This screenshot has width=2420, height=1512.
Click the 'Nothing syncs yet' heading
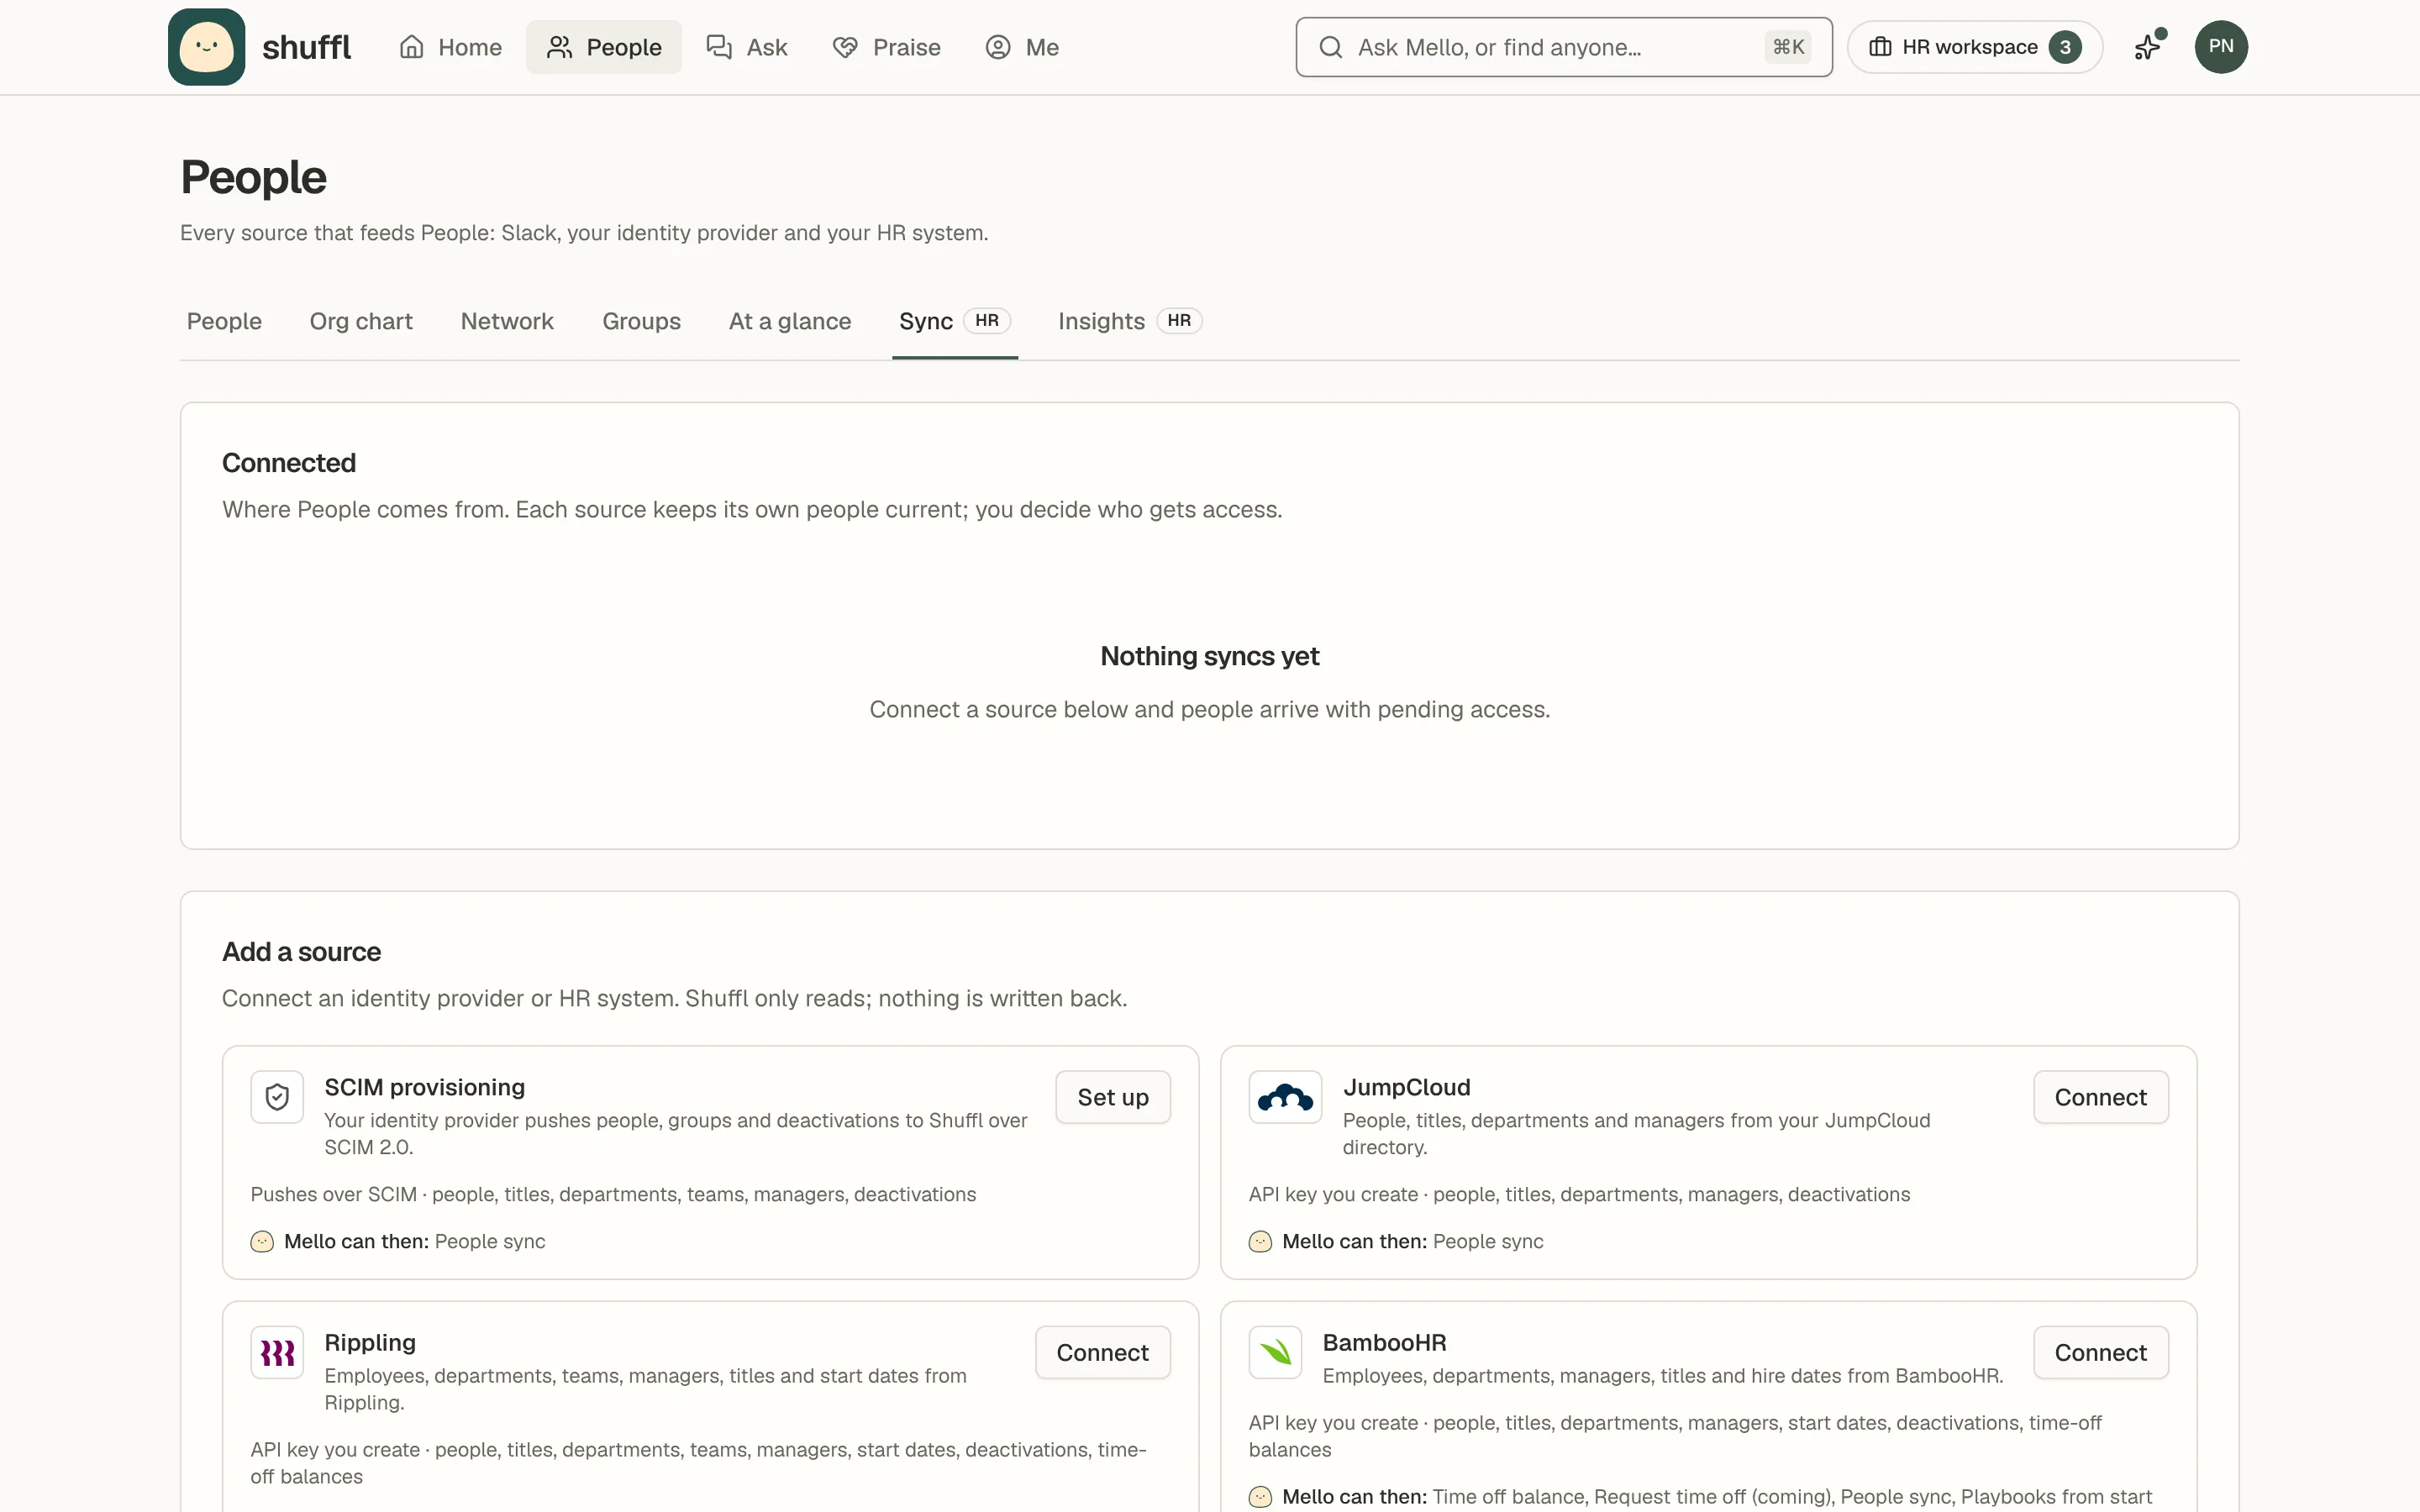point(1209,656)
